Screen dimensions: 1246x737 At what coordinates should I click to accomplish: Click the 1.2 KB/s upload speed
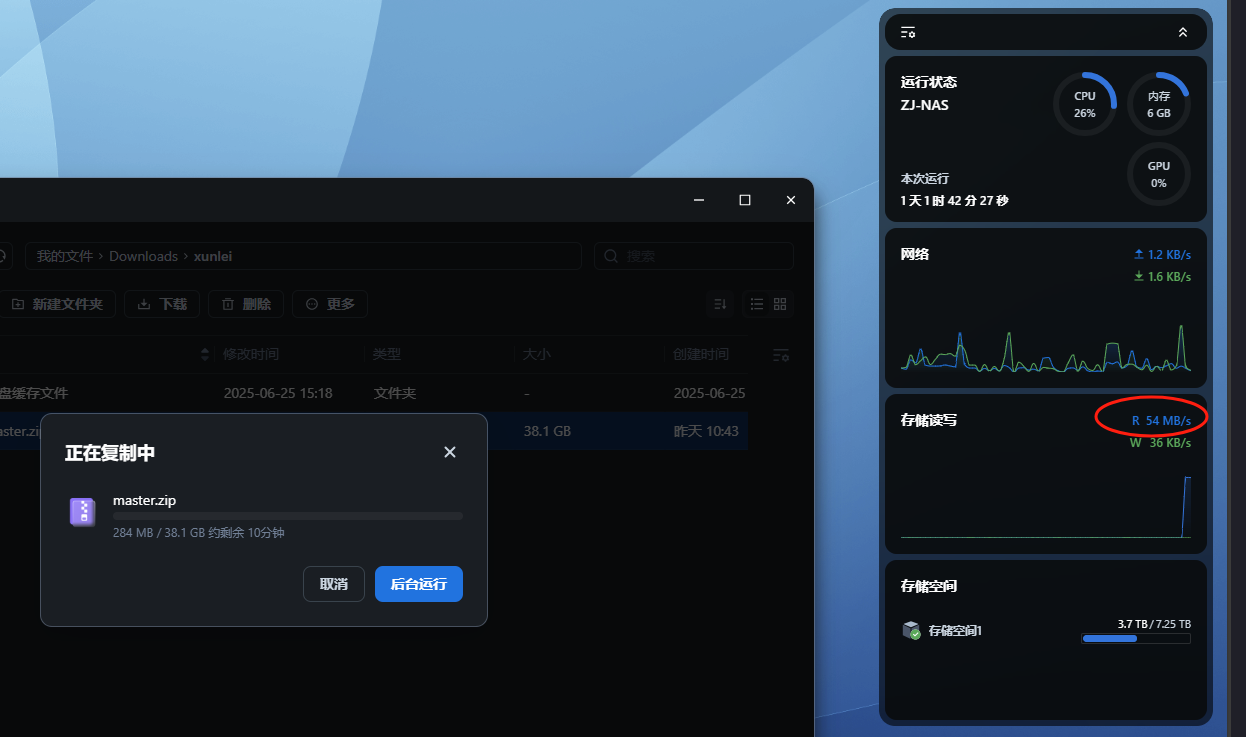click(1169, 254)
